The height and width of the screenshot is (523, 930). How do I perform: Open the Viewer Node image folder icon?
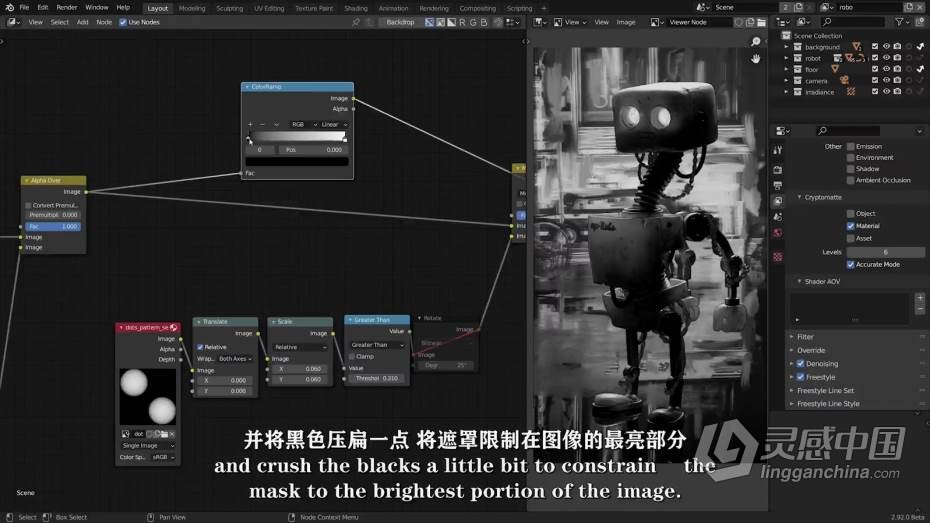point(762,22)
